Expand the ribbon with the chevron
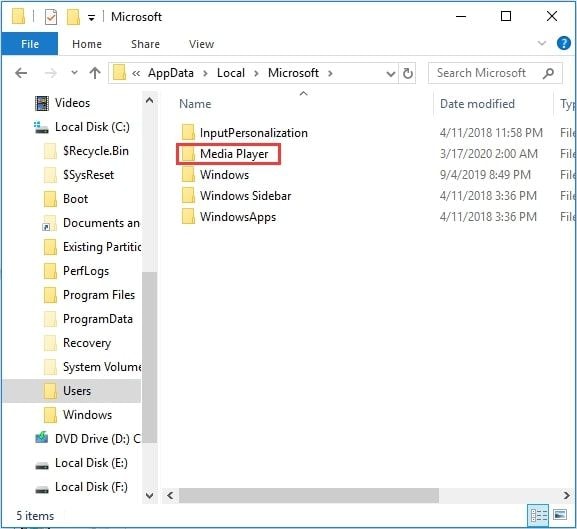577x529 pixels. tap(542, 43)
